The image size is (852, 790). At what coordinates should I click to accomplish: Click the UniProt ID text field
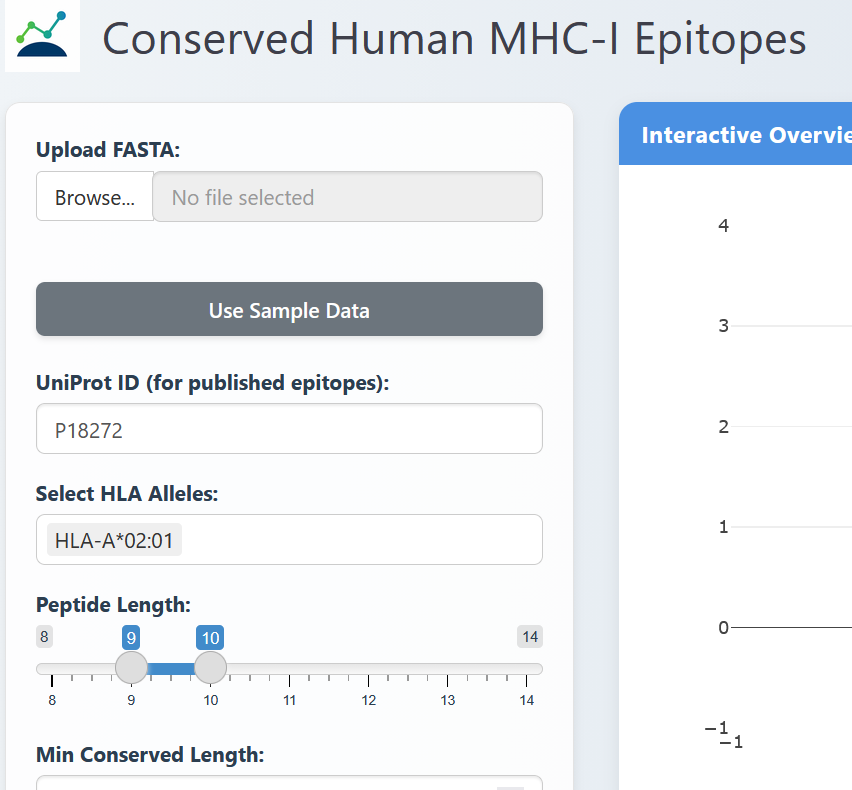coord(289,428)
